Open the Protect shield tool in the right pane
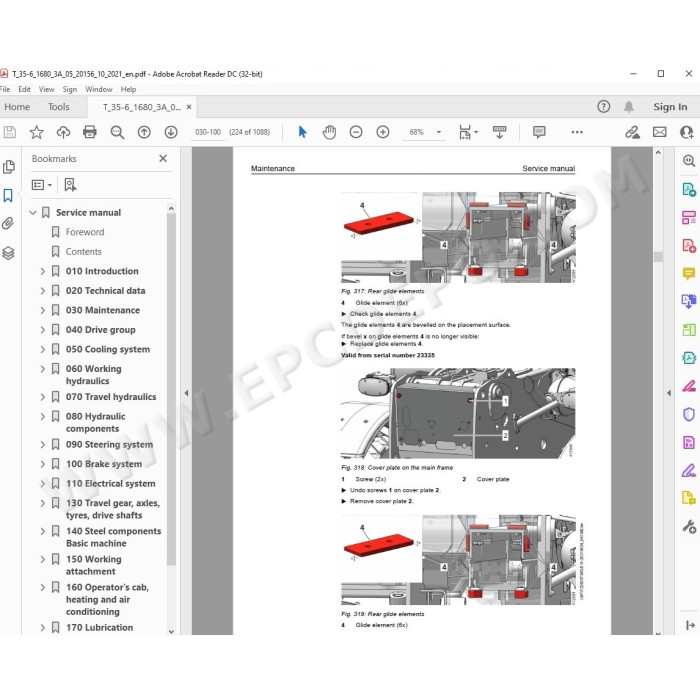The height and width of the screenshot is (700, 700). click(689, 414)
